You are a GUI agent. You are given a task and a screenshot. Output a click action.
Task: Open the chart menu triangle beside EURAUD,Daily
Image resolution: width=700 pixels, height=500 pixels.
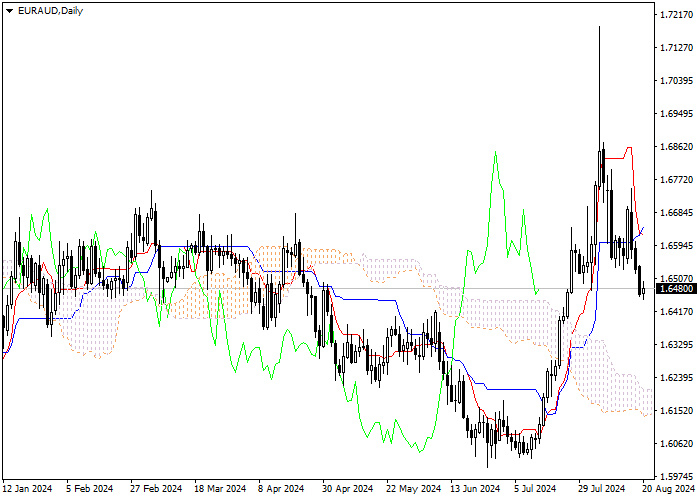coord(9,11)
